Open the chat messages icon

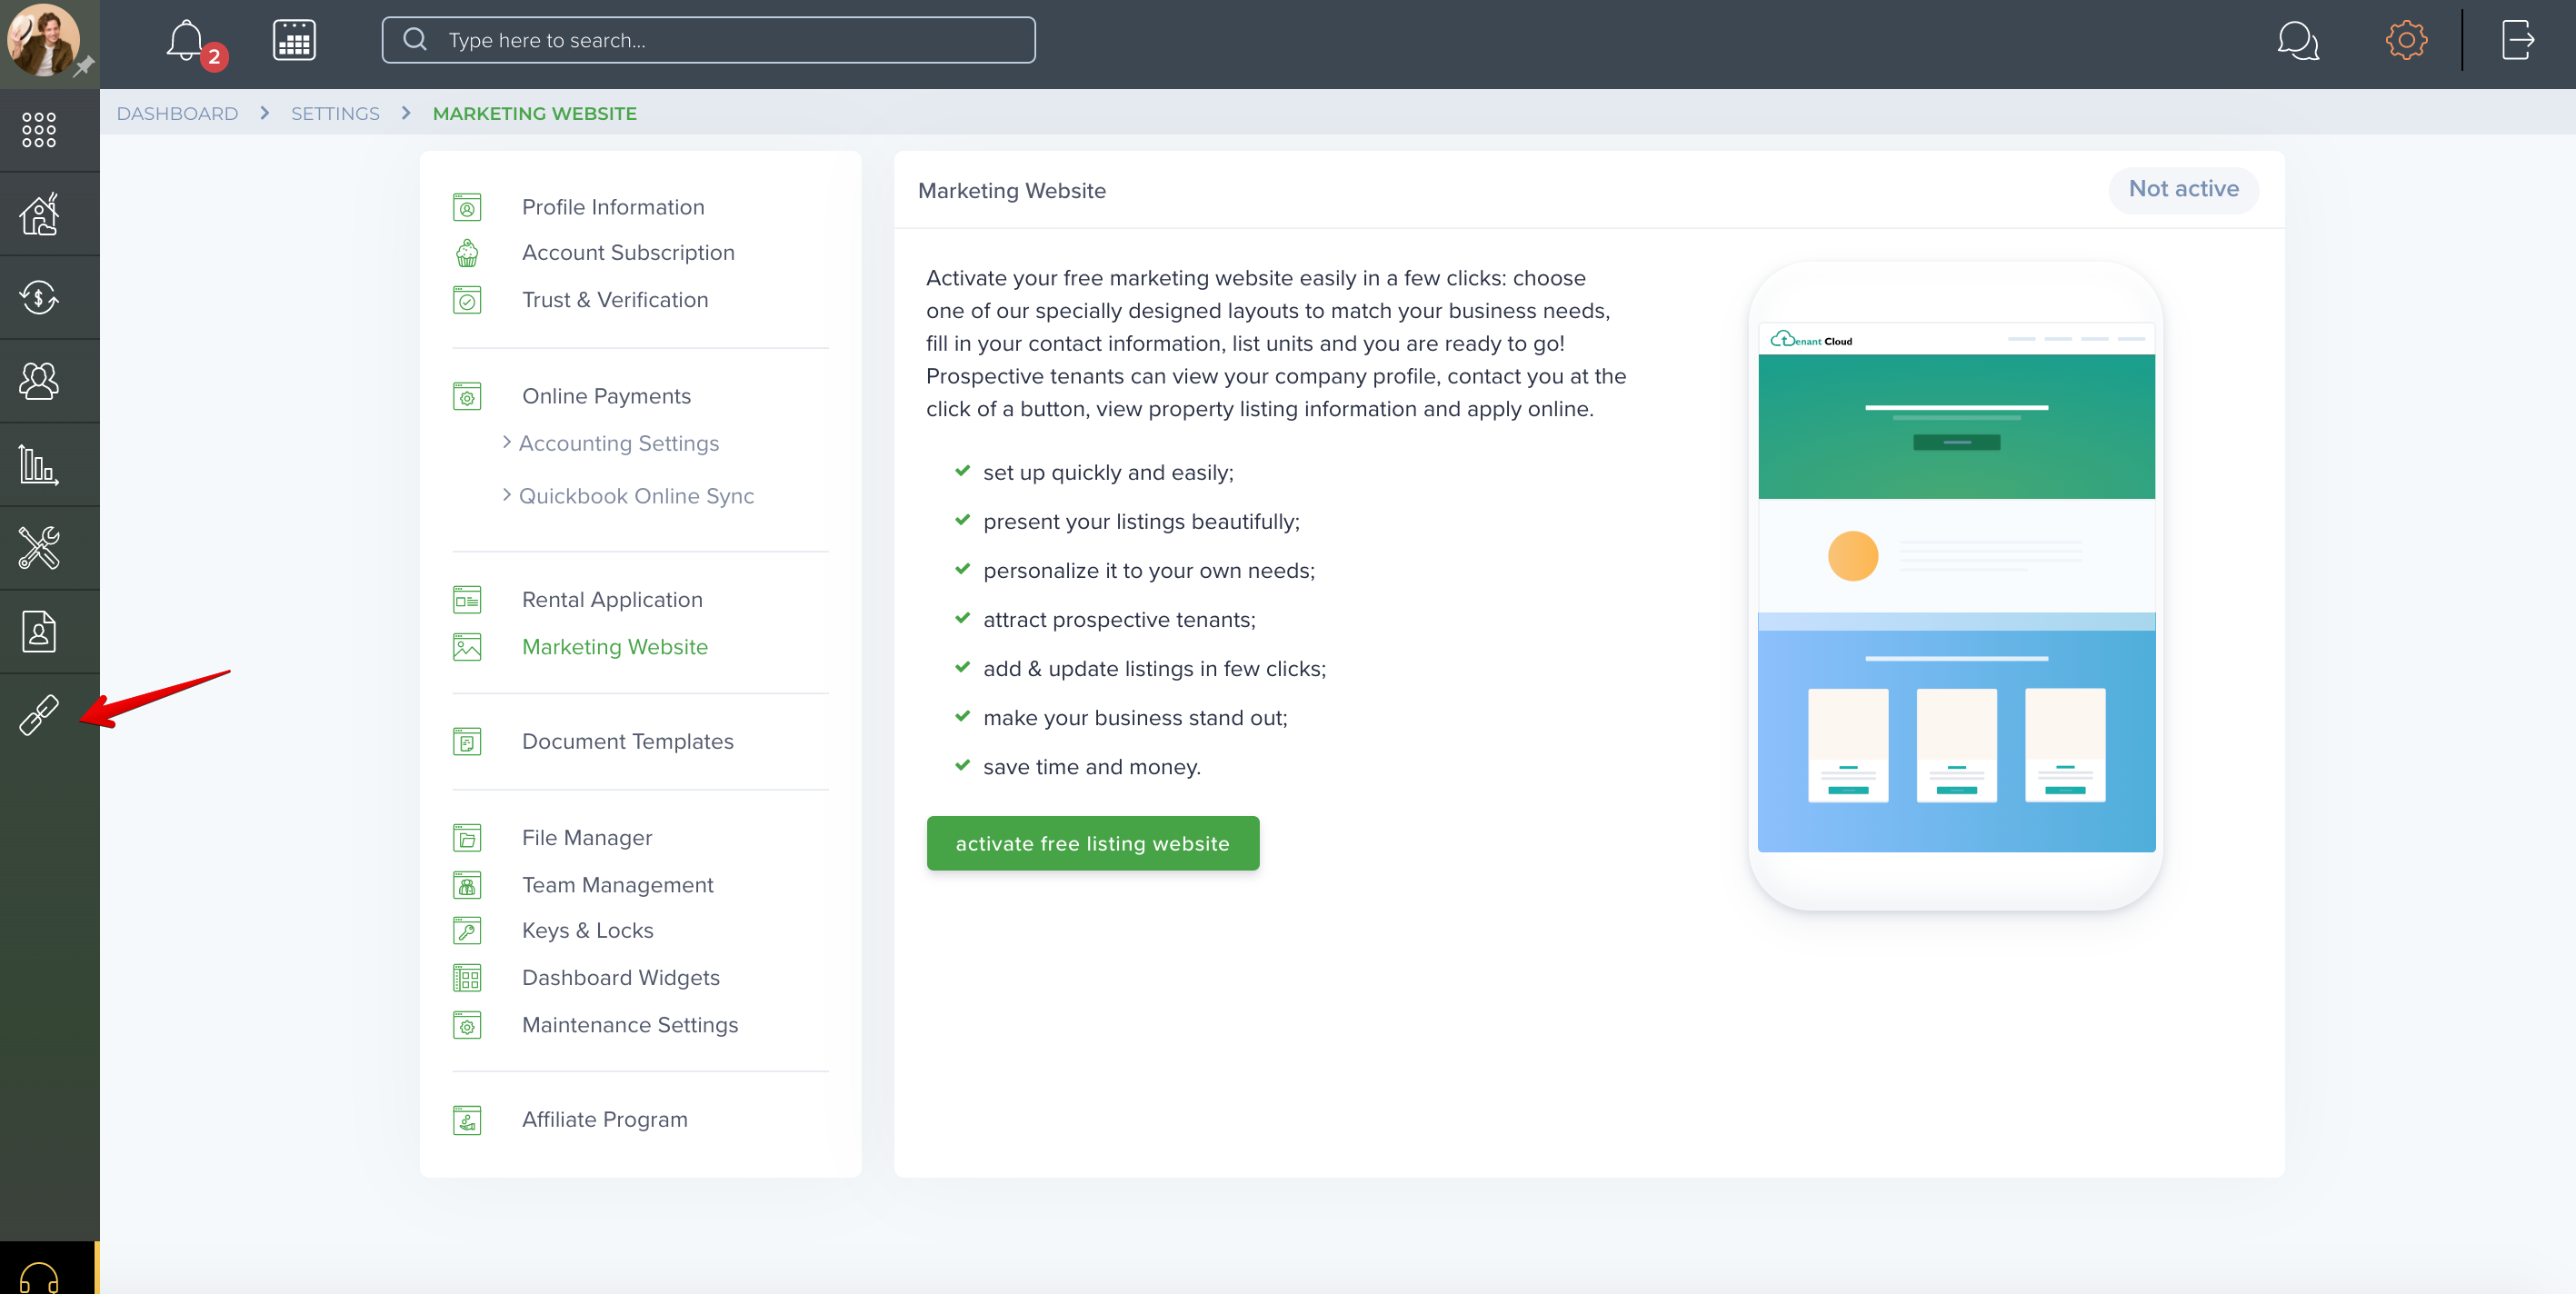(x=2297, y=41)
